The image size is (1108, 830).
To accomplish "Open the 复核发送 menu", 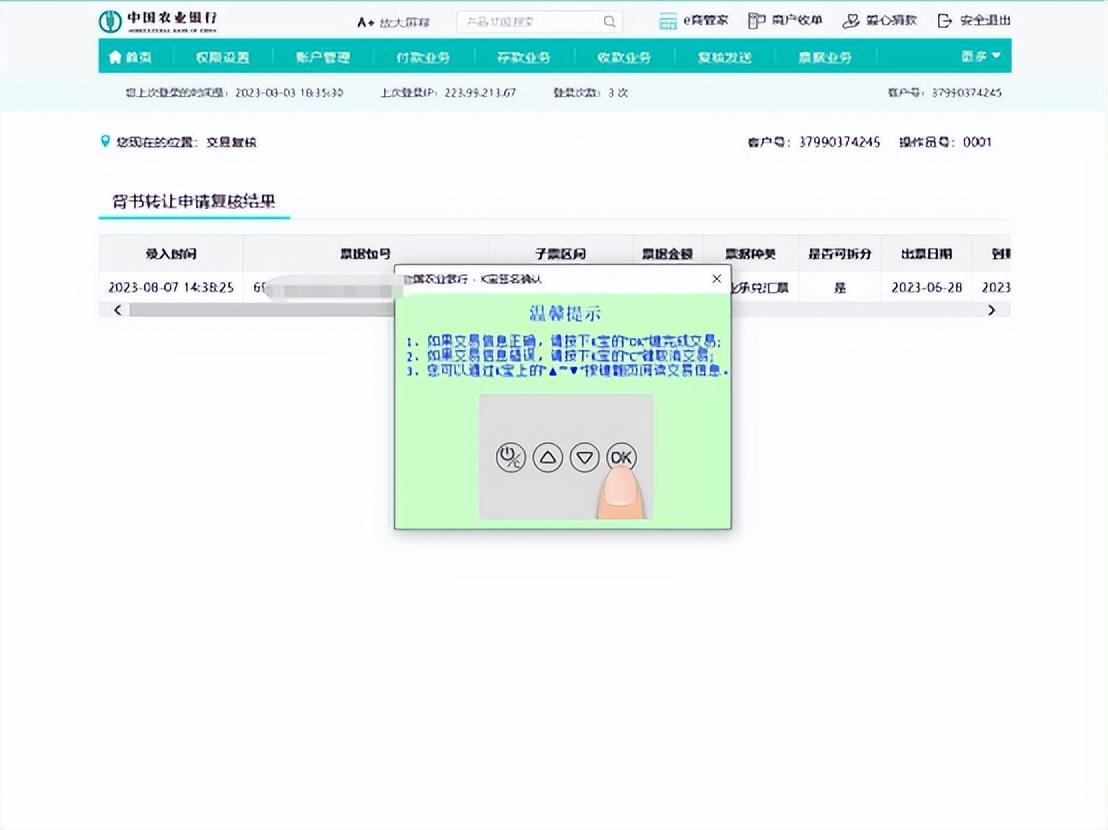I will 724,57.
